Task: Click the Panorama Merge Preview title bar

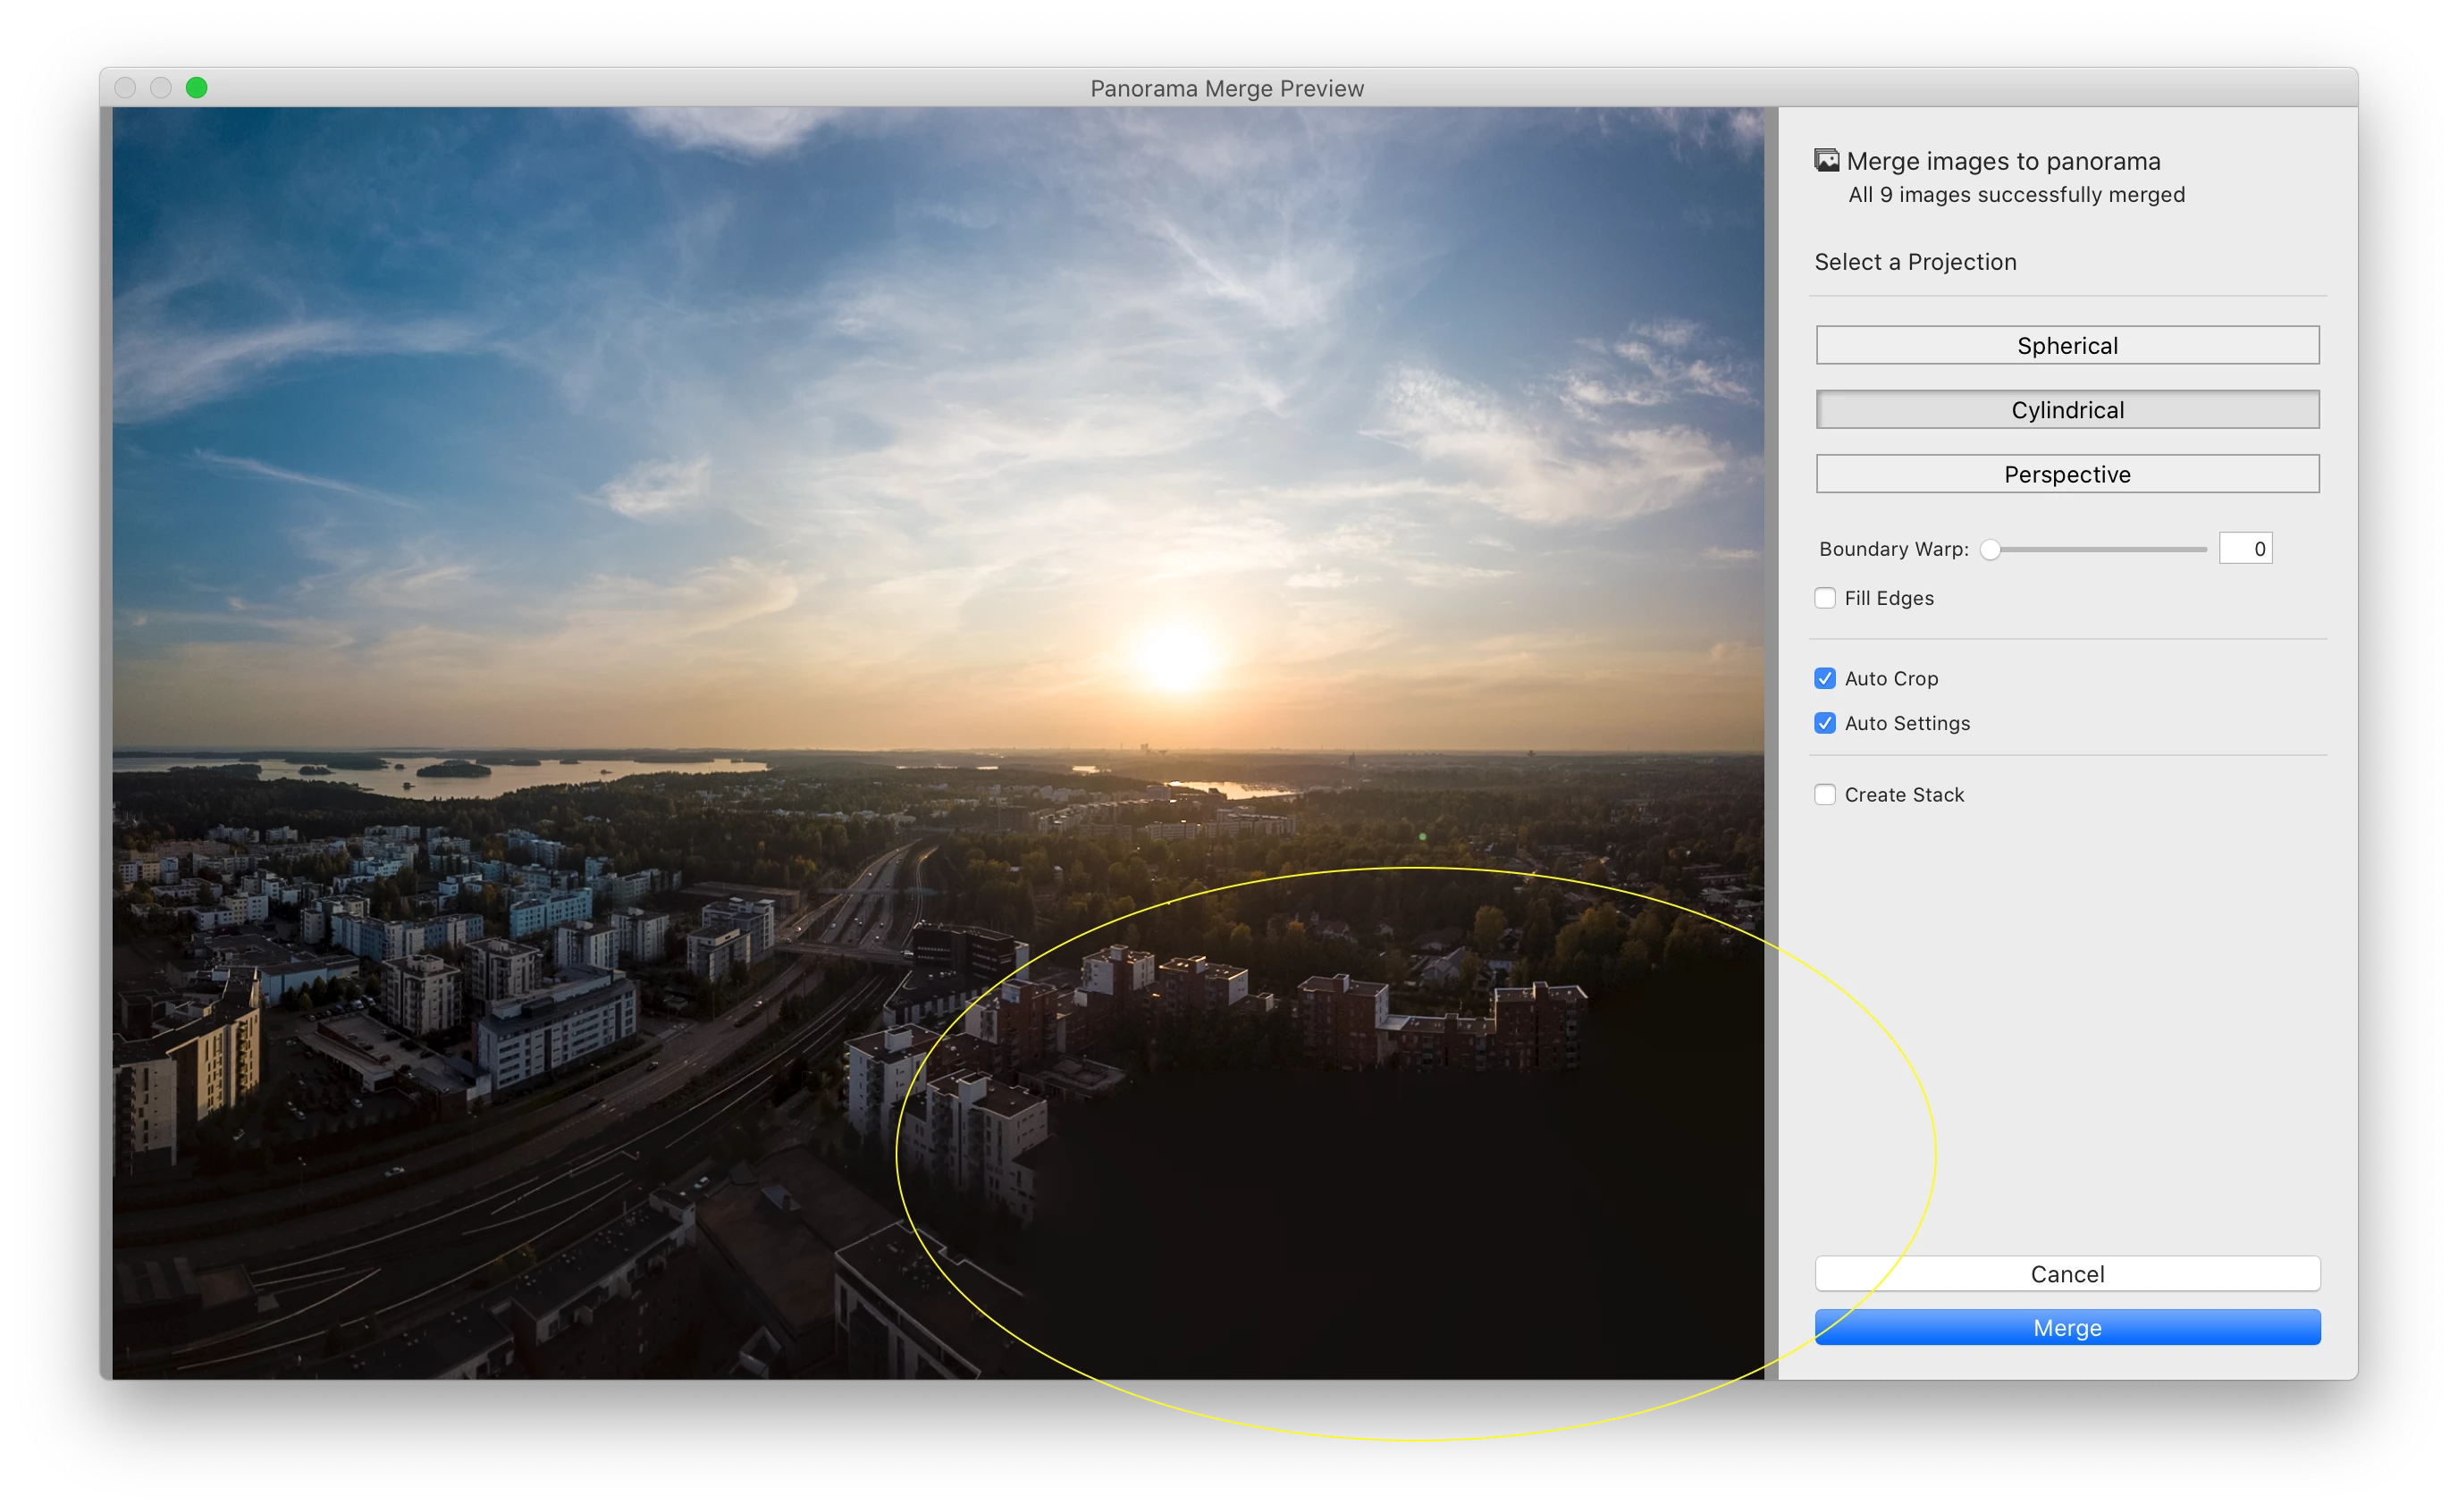Action: [1226, 88]
